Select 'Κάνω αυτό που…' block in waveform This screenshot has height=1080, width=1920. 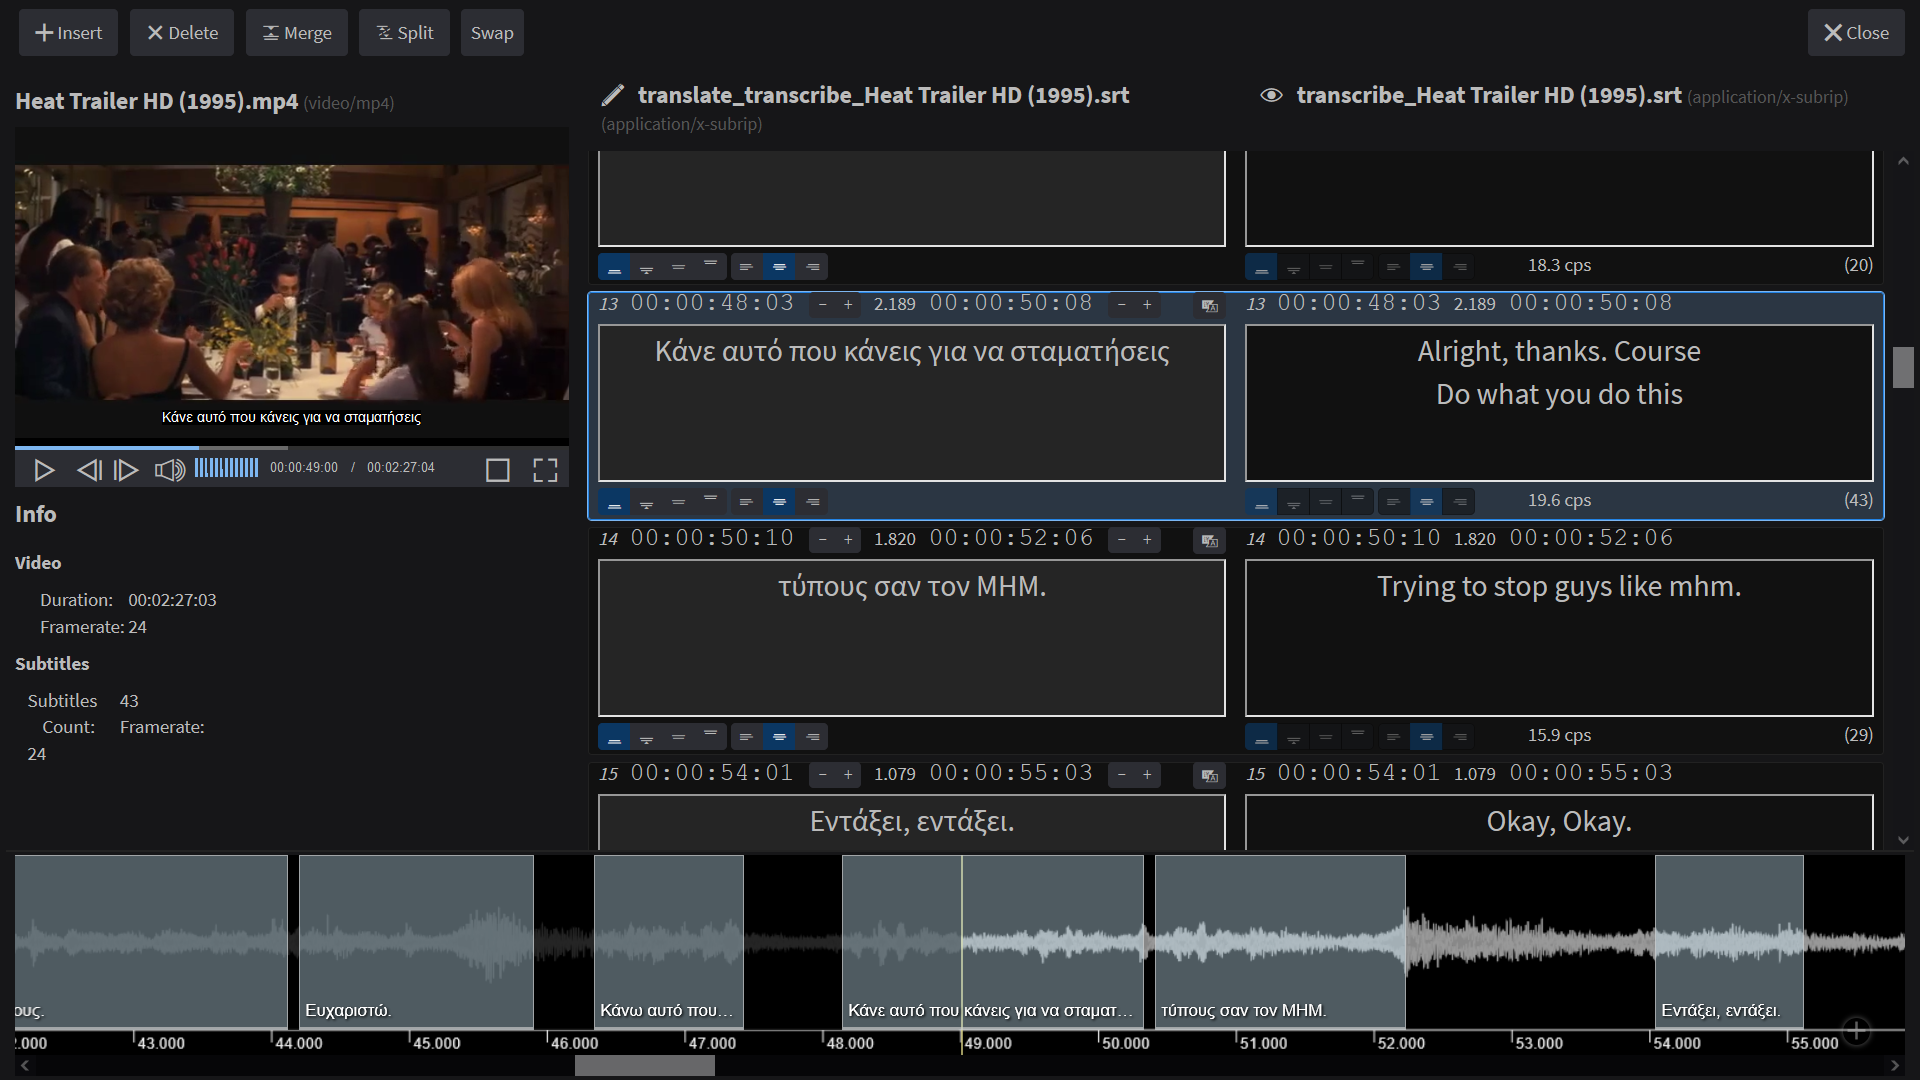pos(669,941)
